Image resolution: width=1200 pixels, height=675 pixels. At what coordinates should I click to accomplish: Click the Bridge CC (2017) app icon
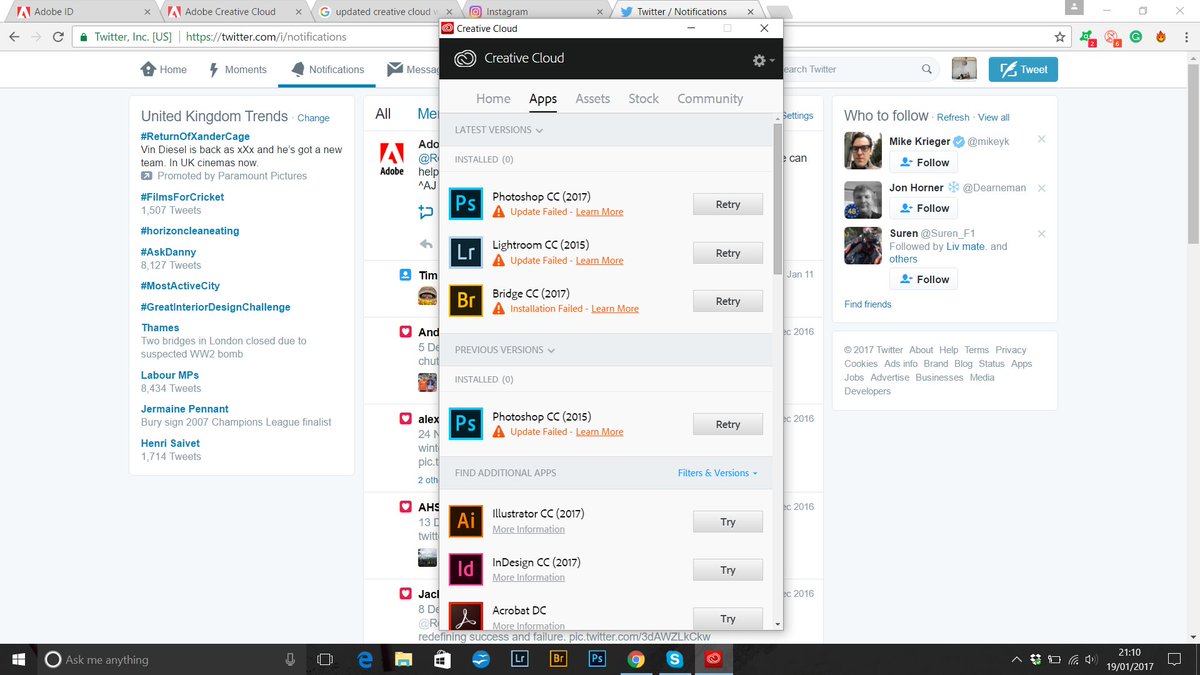tap(466, 301)
